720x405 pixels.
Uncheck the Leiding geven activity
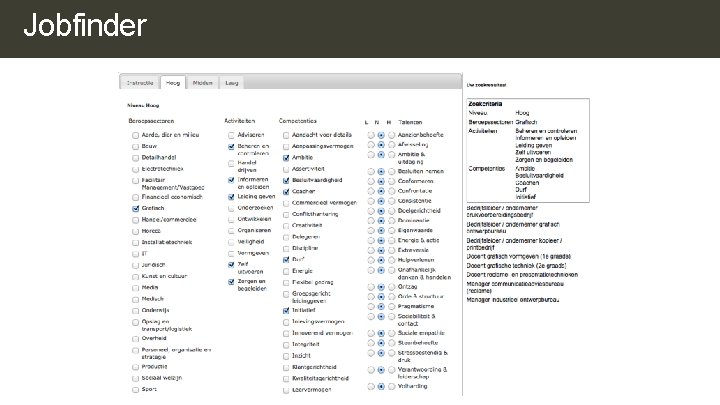click(231, 197)
